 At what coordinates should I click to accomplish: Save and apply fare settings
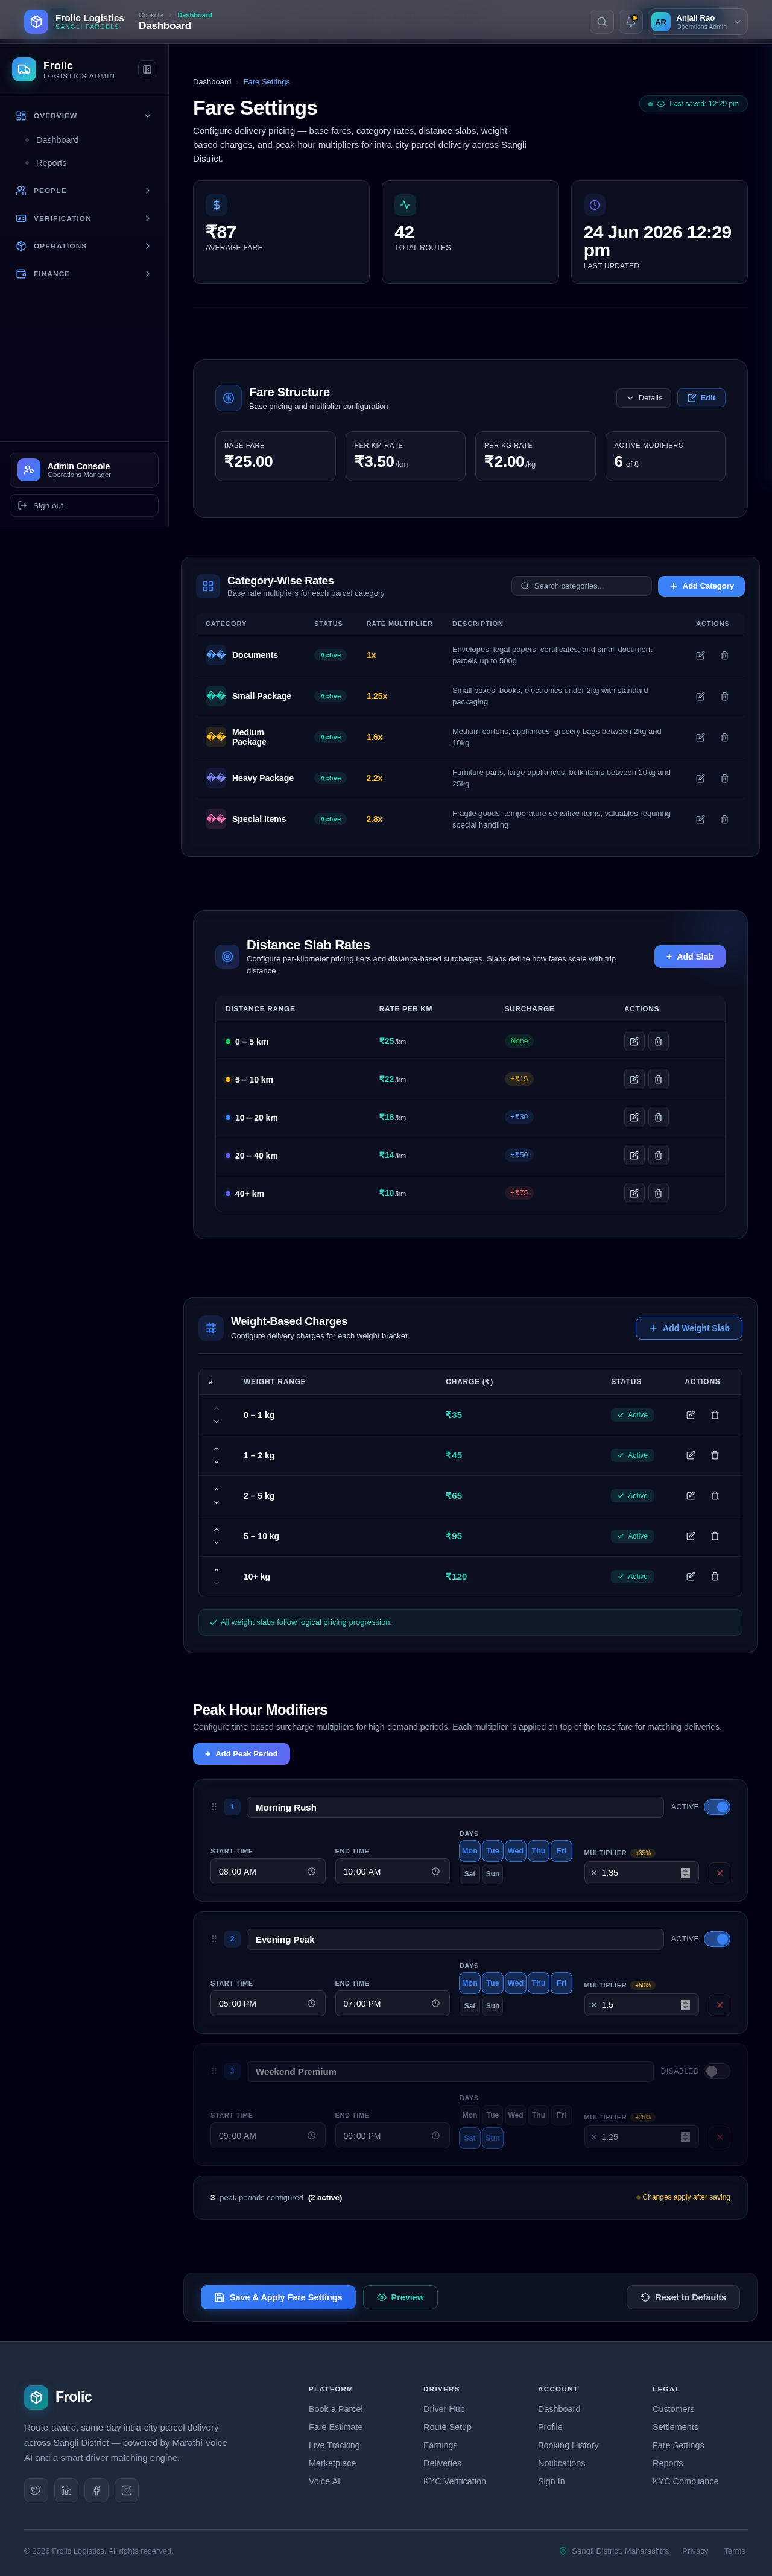(x=278, y=2297)
